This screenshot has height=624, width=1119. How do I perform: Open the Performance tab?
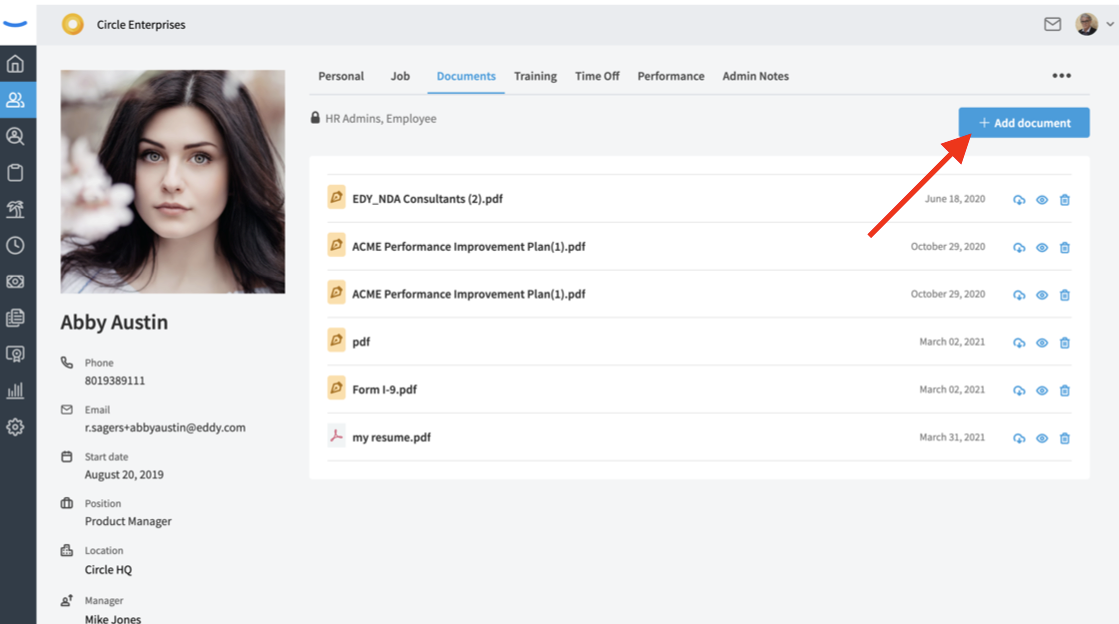click(671, 76)
